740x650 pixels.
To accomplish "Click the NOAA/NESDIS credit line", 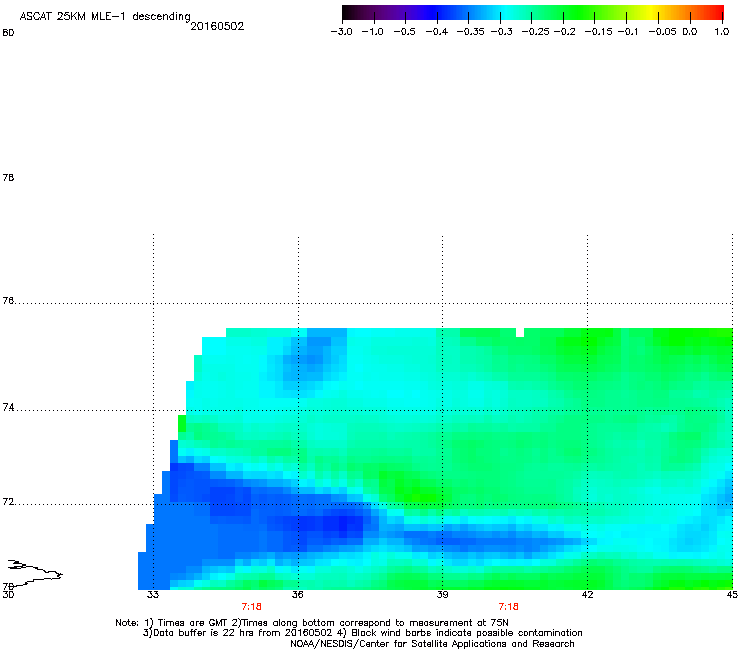I will [x=432, y=644].
